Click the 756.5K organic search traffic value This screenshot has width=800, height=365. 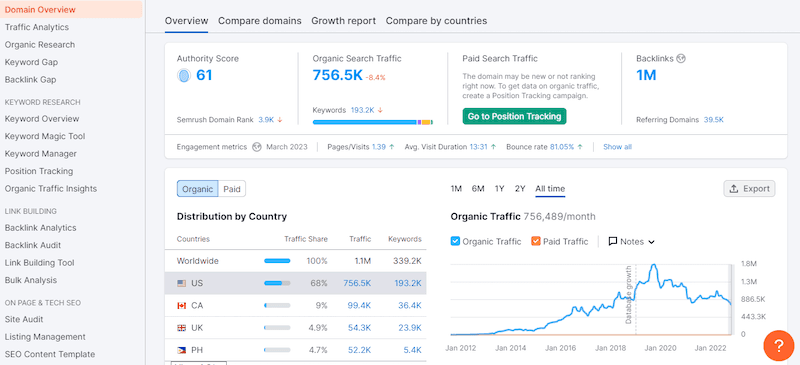click(x=337, y=76)
